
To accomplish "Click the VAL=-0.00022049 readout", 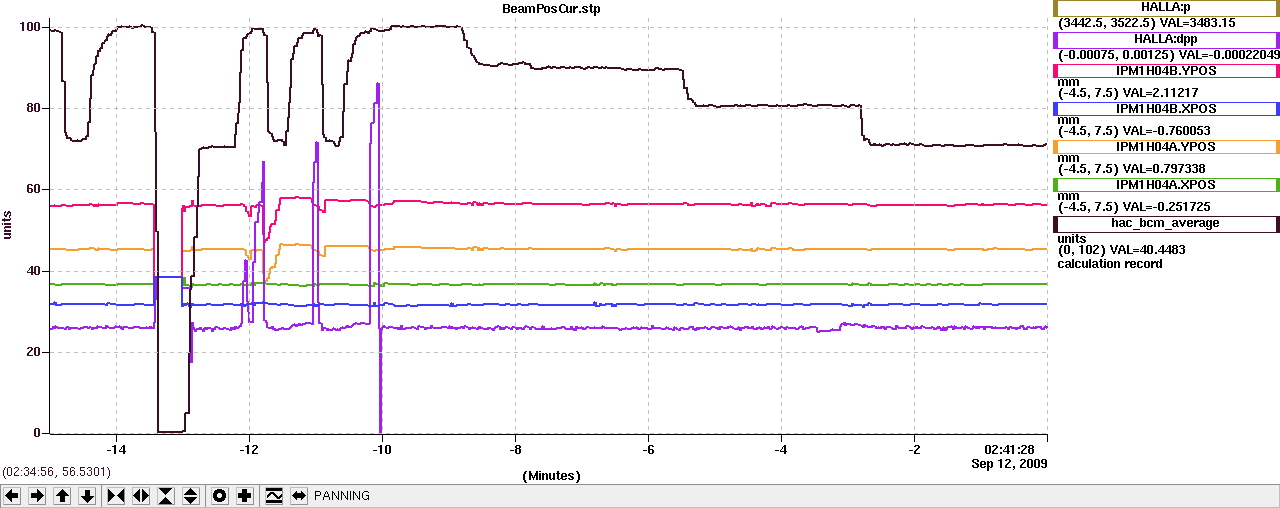I will pyautogui.click(x=1229, y=54).
